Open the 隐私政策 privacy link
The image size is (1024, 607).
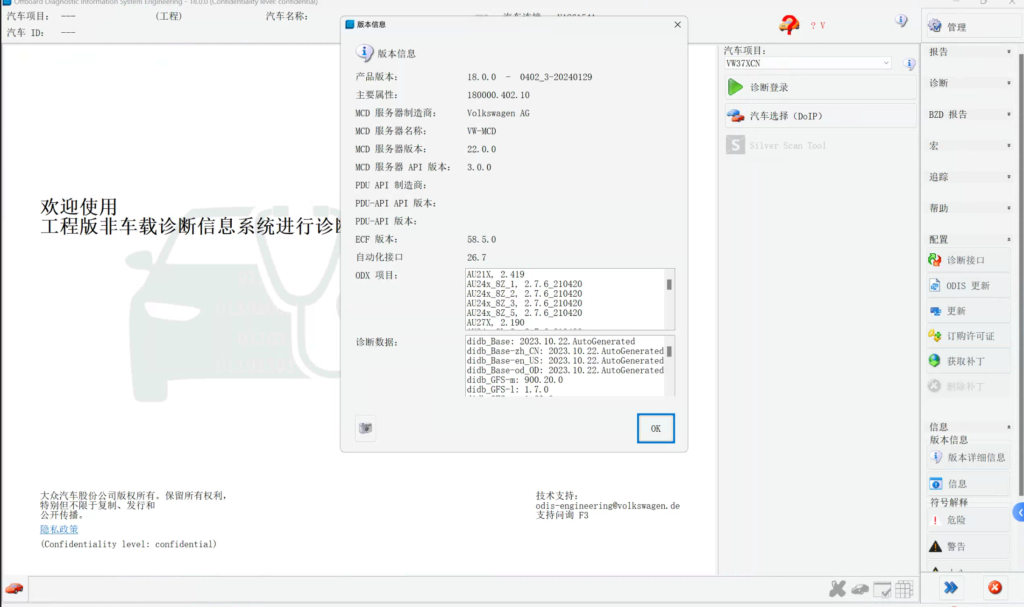coord(59,529)
